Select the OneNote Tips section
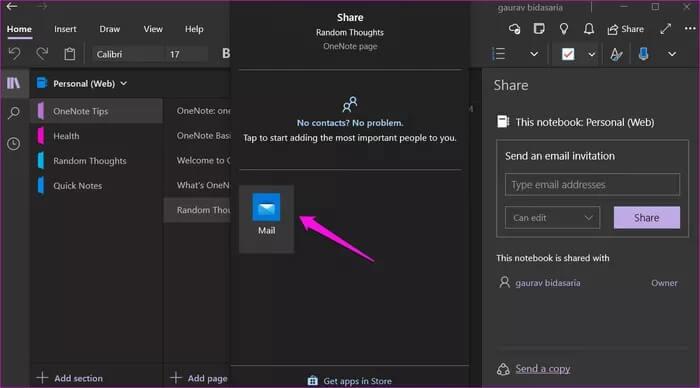700x388 pixels. (x=96, y=111)
